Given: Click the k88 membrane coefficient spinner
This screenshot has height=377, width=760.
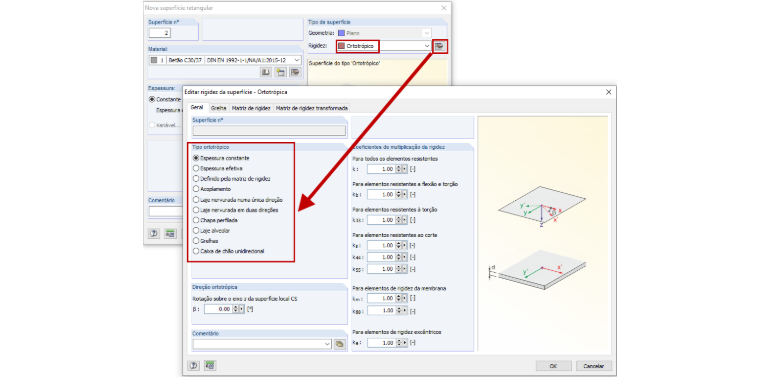Looking at the screenshot, I should (399, 310).
